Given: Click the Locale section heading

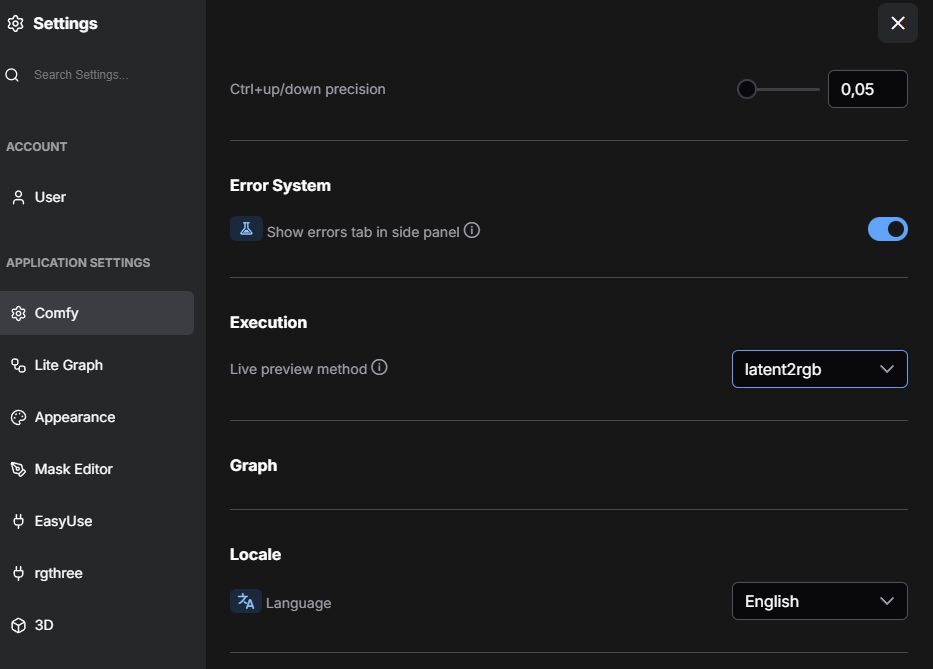Looking at the screenshot, I should pos(255,555).
